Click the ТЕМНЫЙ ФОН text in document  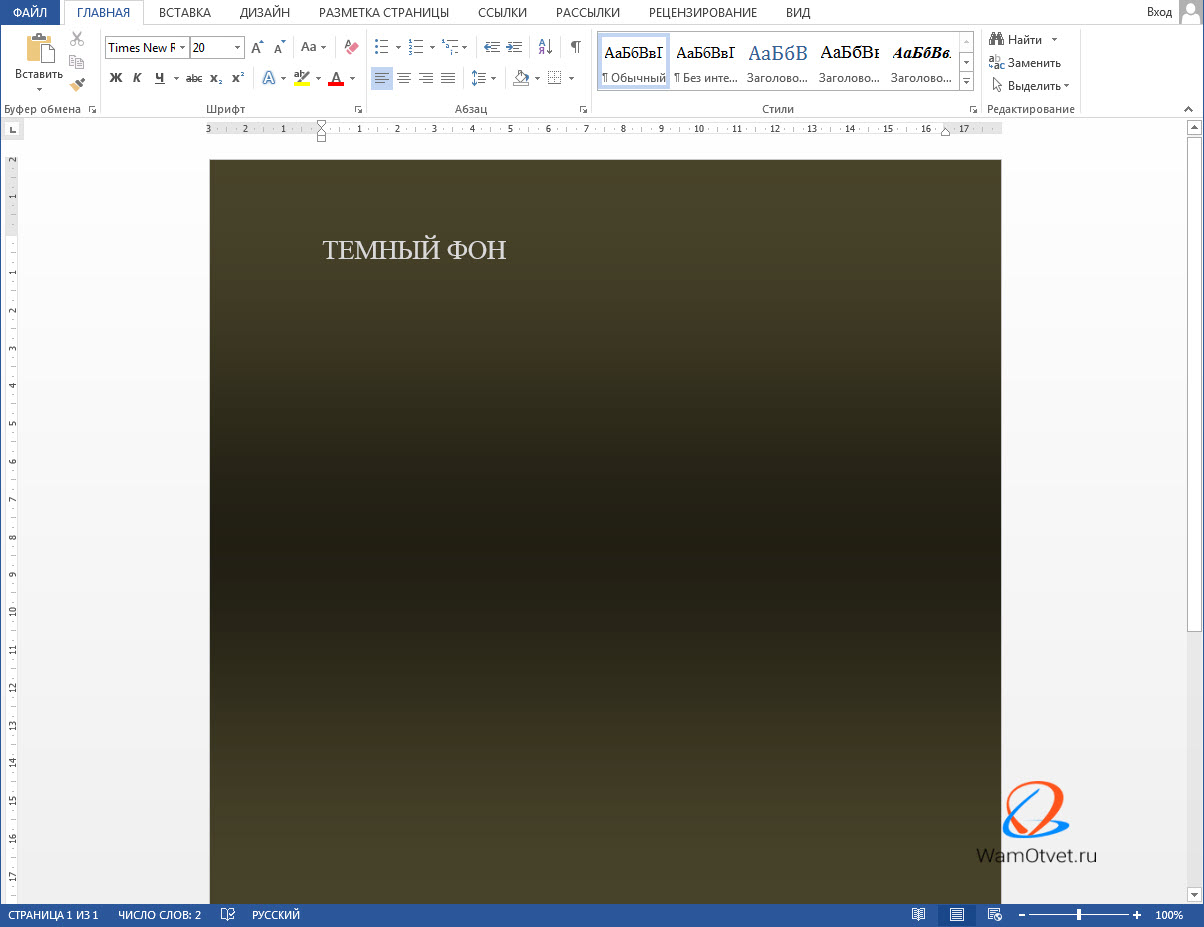[x=414, y=250]
